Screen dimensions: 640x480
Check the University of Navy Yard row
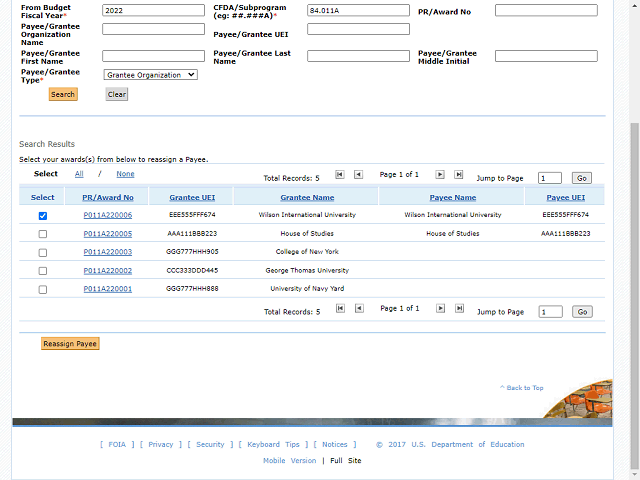42,290
